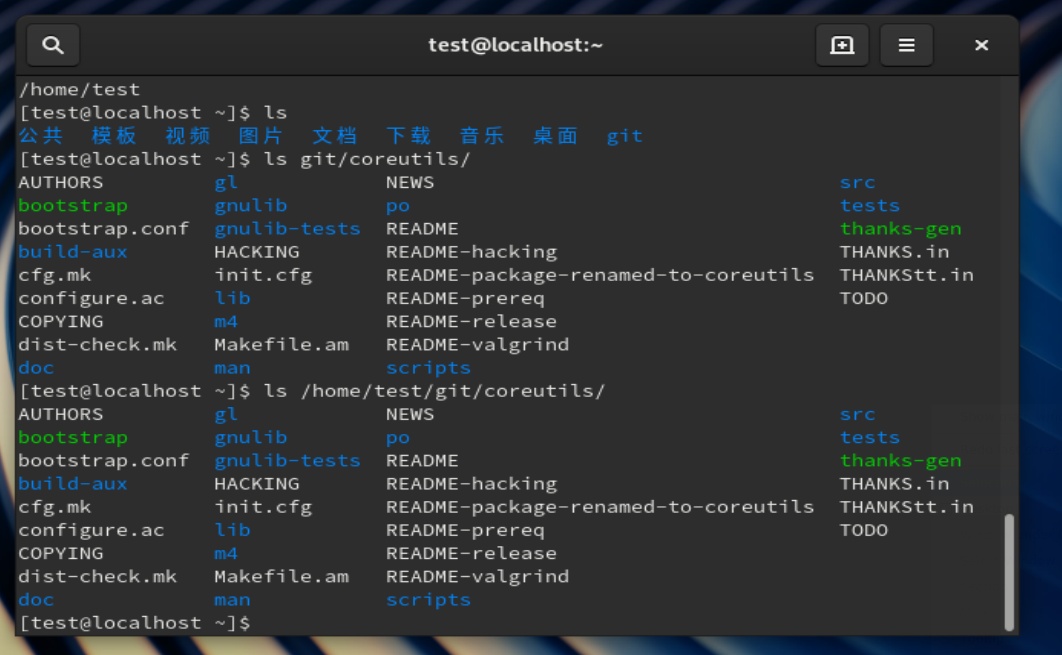Click gnulib-tests in the first listing
1062x655 pixels.
point(287,229)
